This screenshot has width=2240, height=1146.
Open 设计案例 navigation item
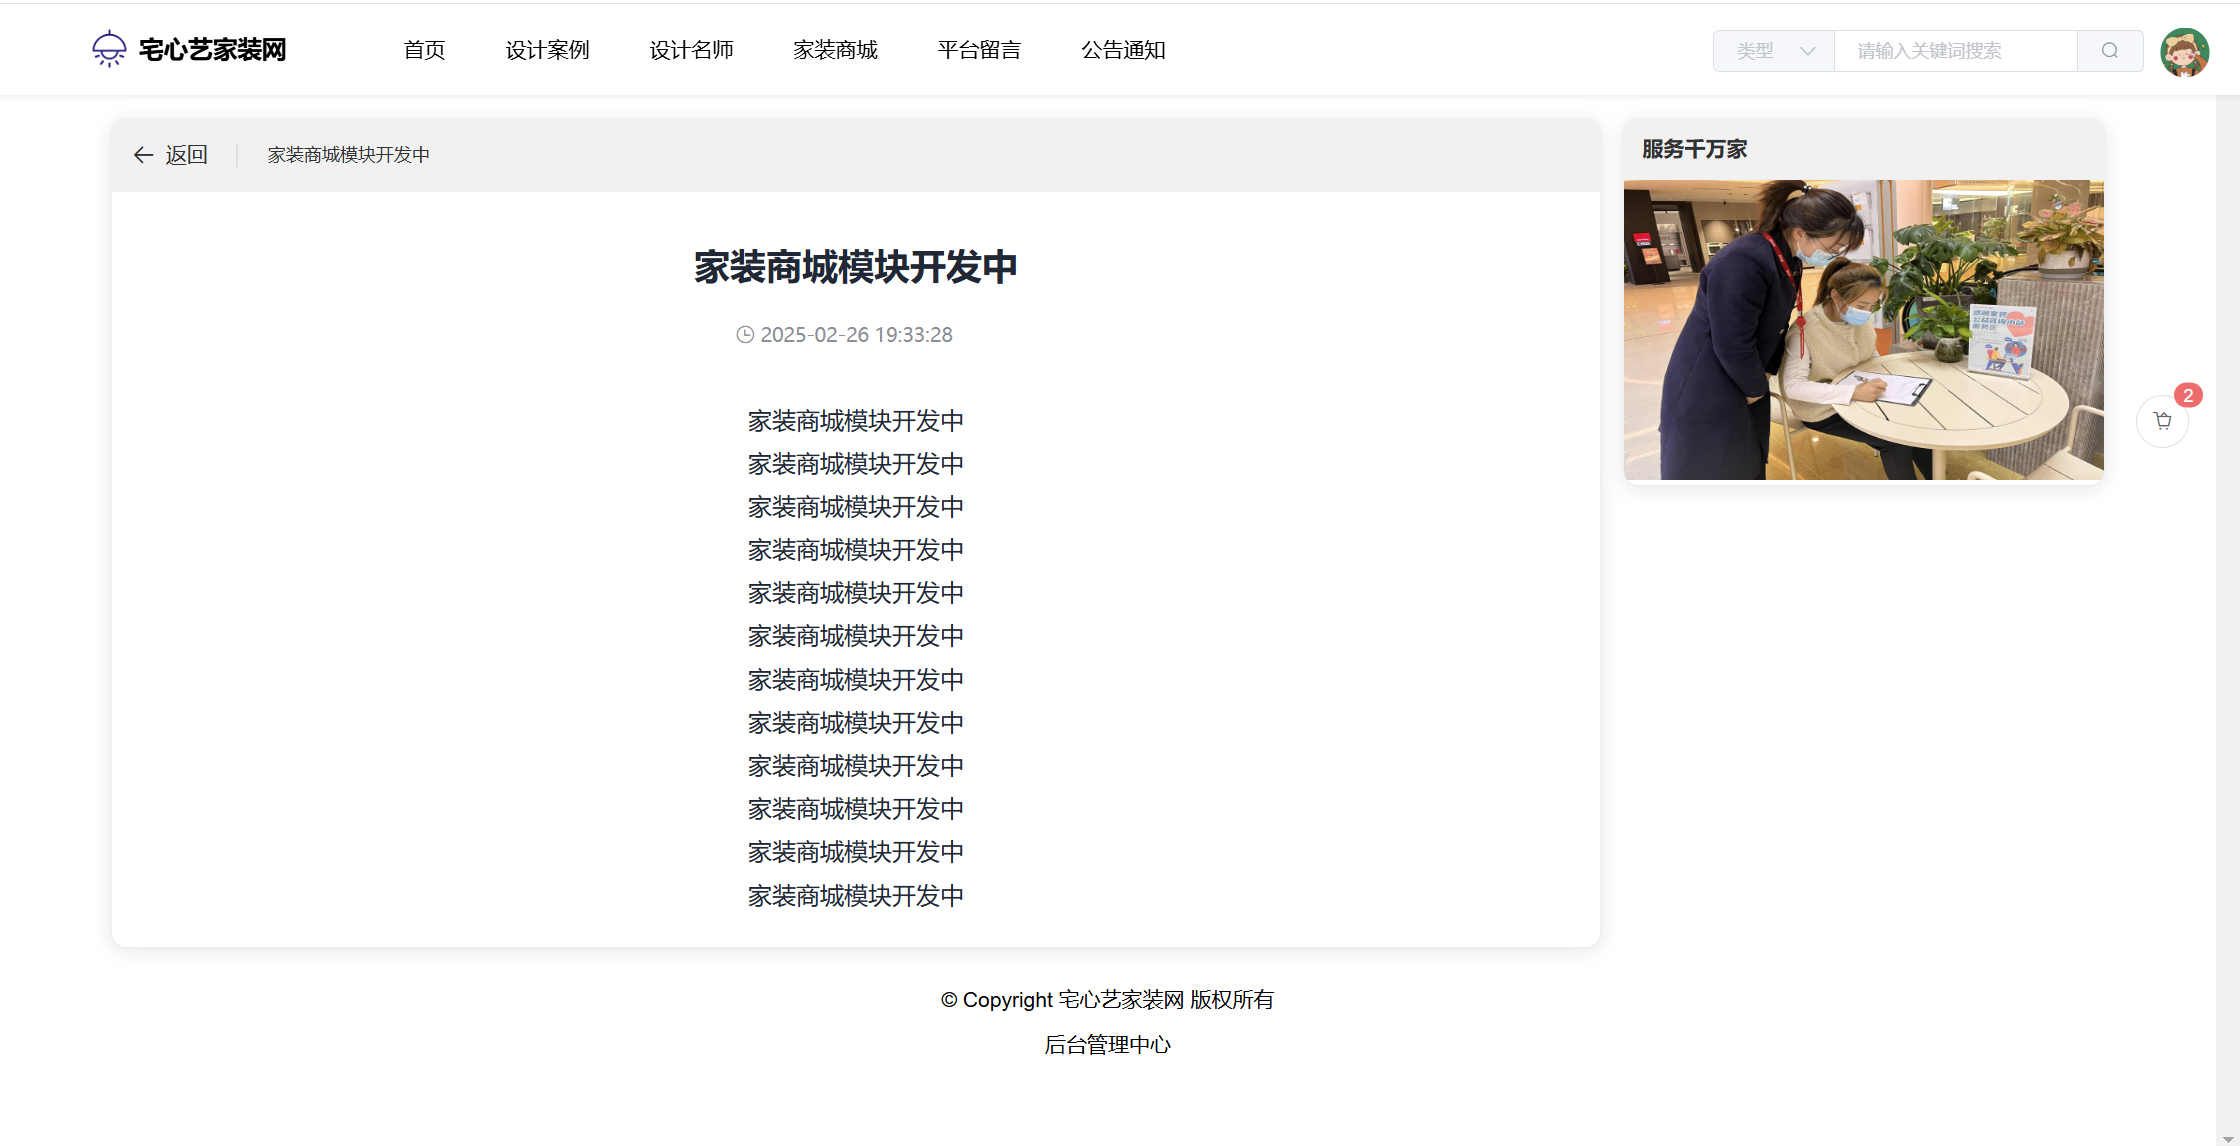(547, 50)
